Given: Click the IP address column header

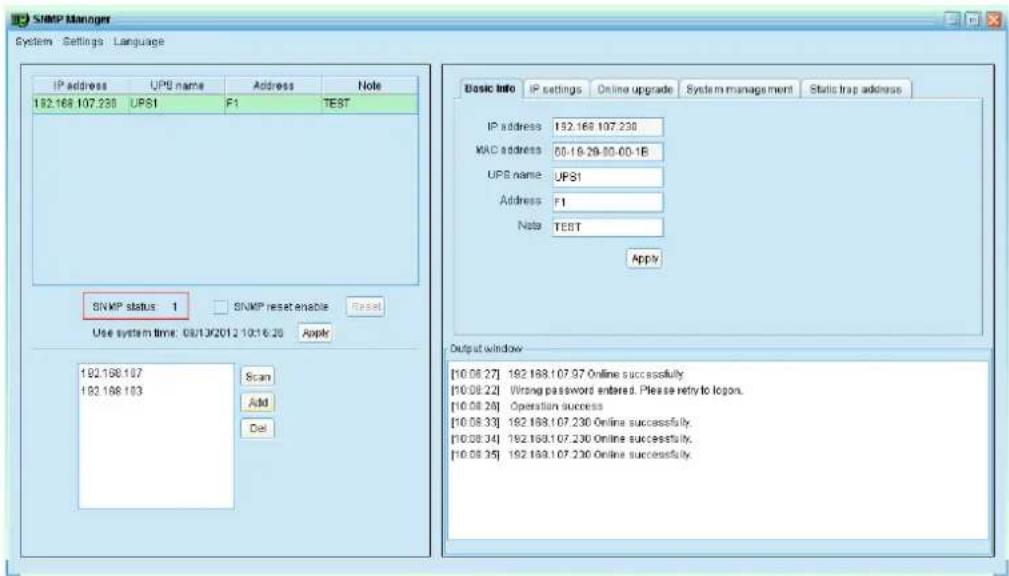Looking at the screenshot, I should pos(80,86).
